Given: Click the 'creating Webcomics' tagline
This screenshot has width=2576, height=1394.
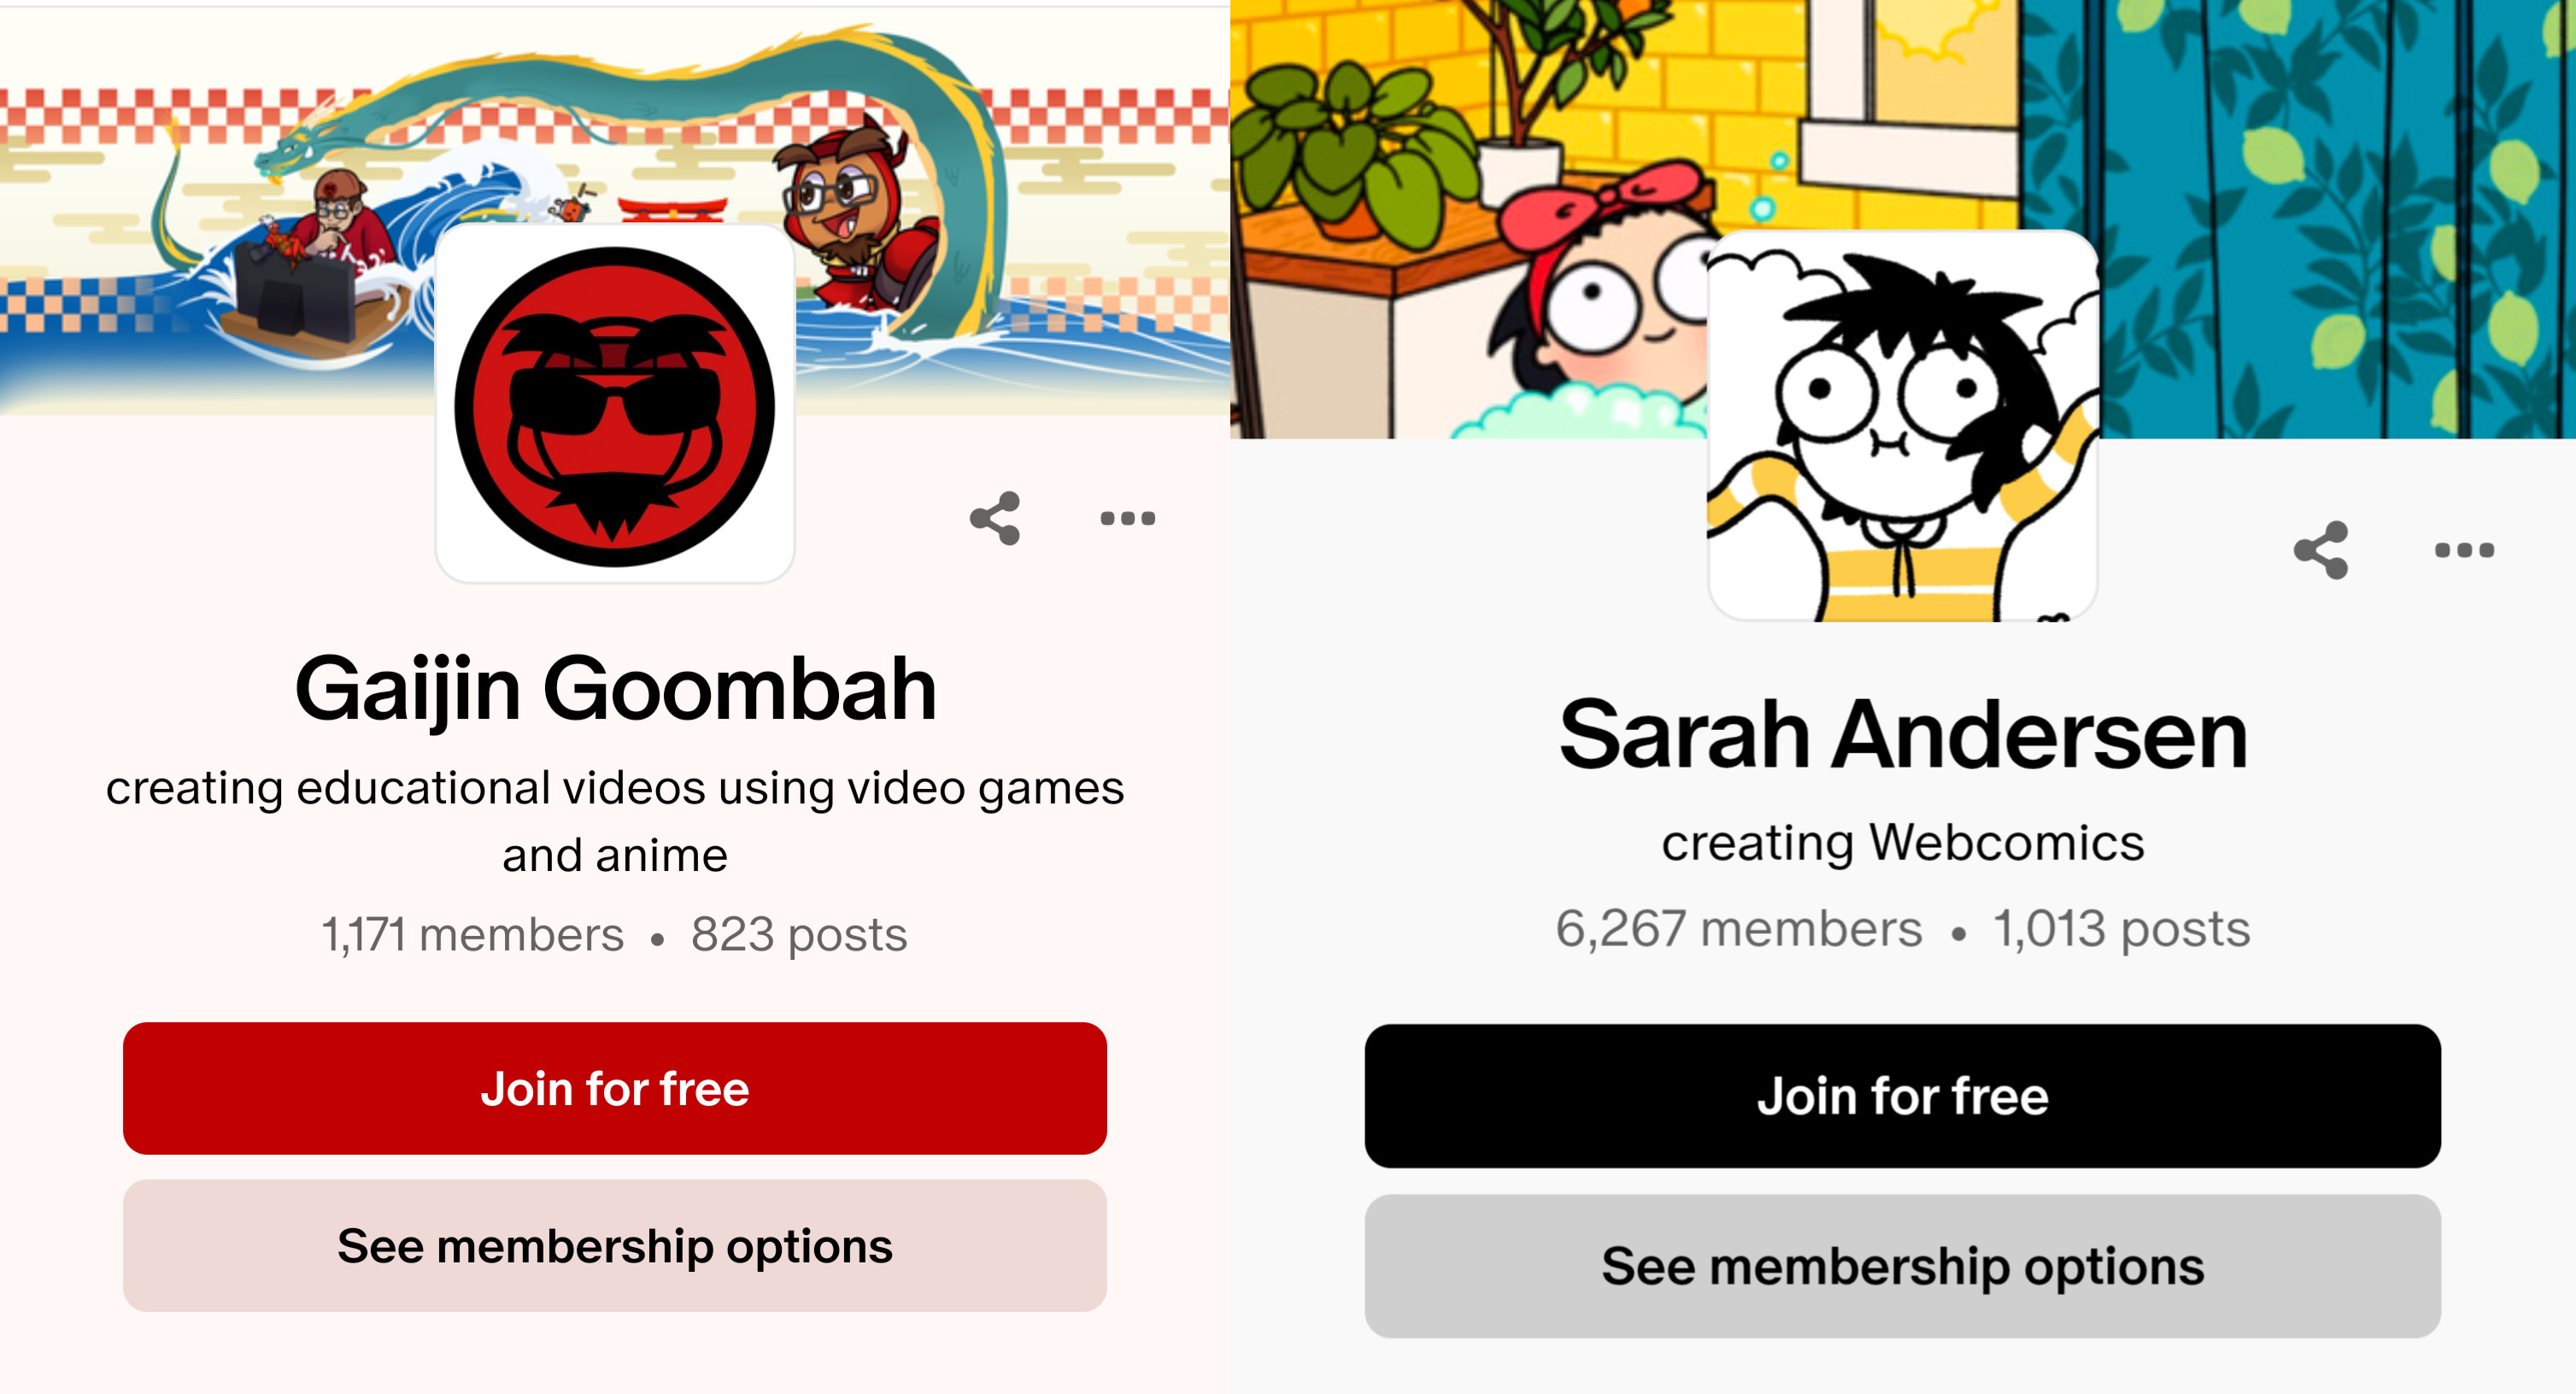Looking at the screenshot, I should click(1903, 842).
